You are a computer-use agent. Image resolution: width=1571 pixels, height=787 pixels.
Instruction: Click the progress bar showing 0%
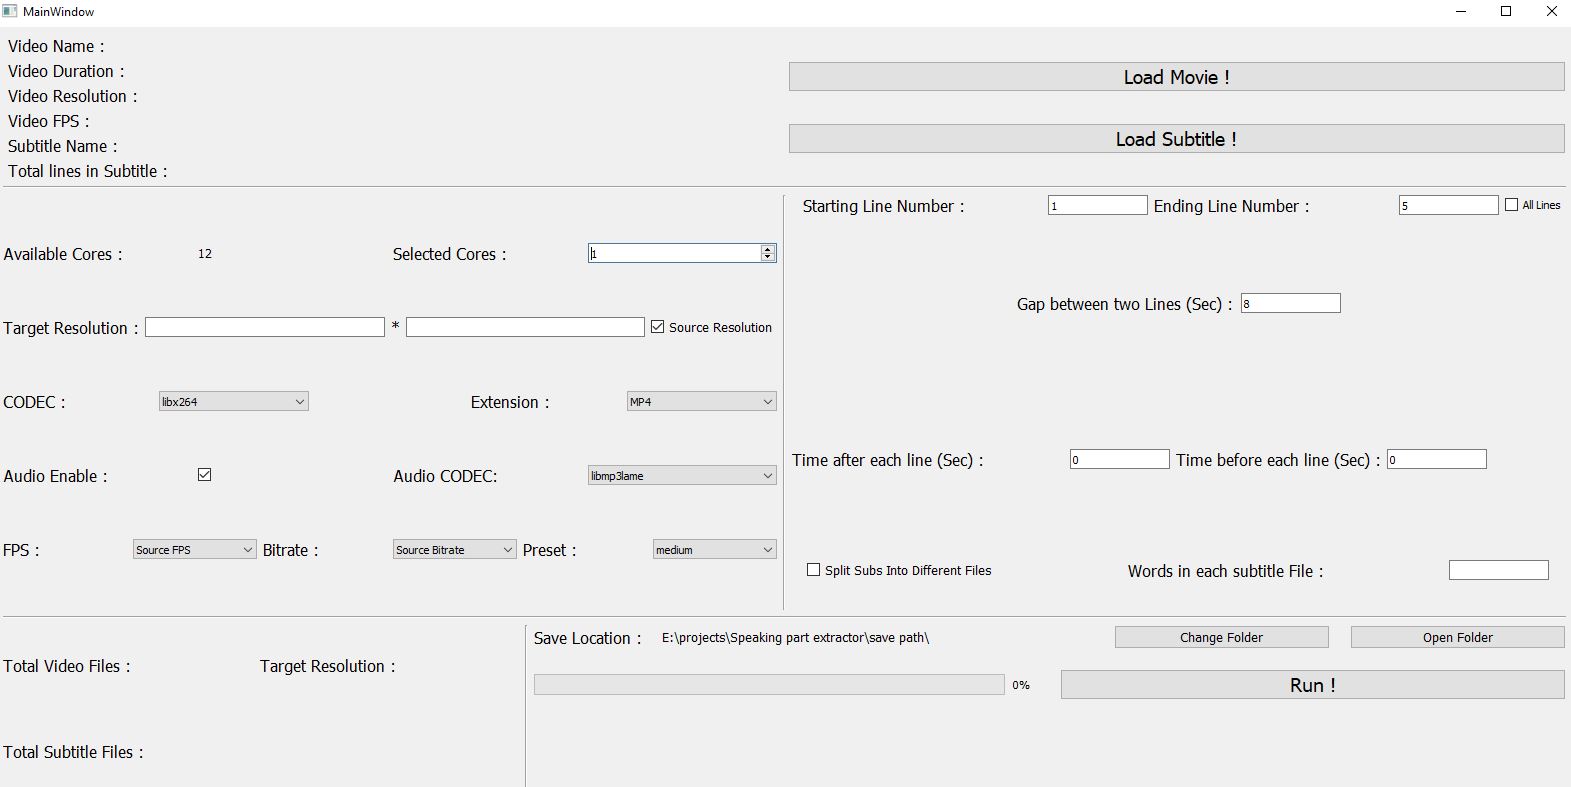coord(769,684)
